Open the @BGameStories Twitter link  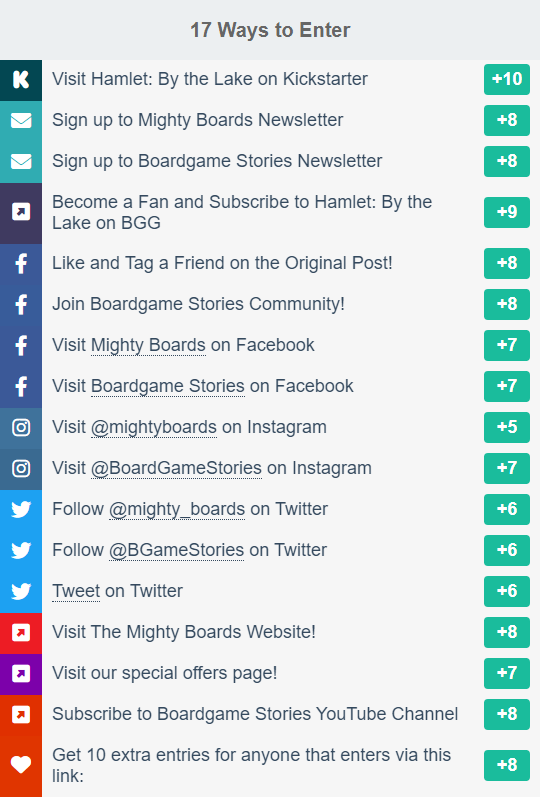pyautogui.click(x=176, y=550)
